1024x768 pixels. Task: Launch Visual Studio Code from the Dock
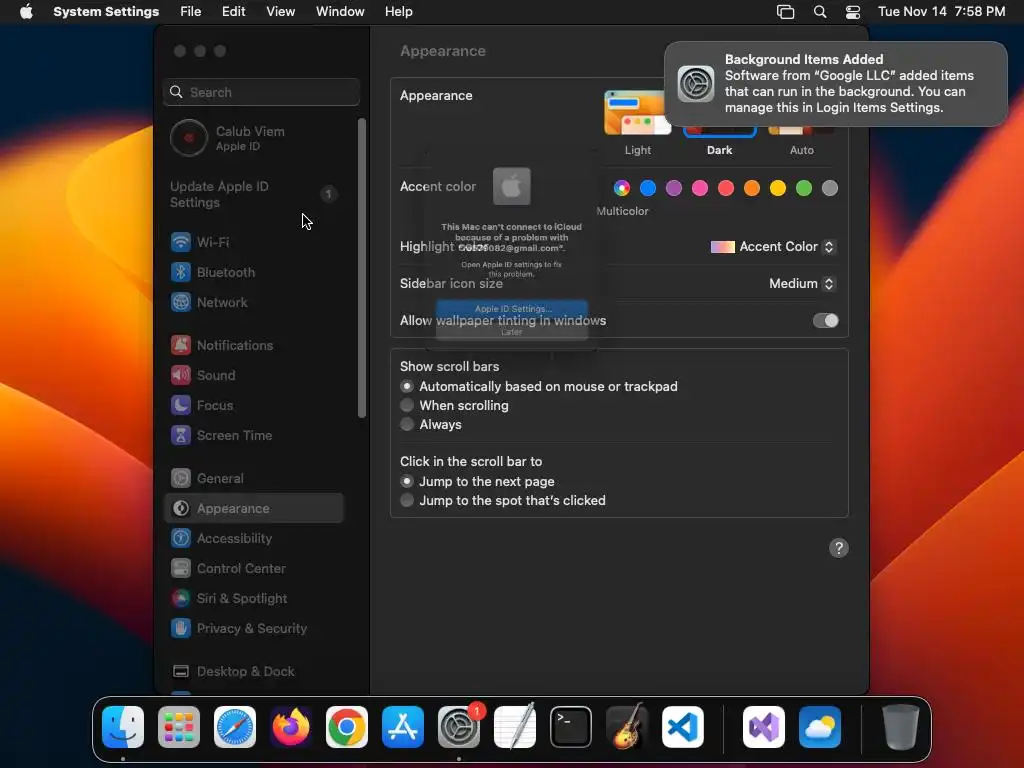pos(683,727)
